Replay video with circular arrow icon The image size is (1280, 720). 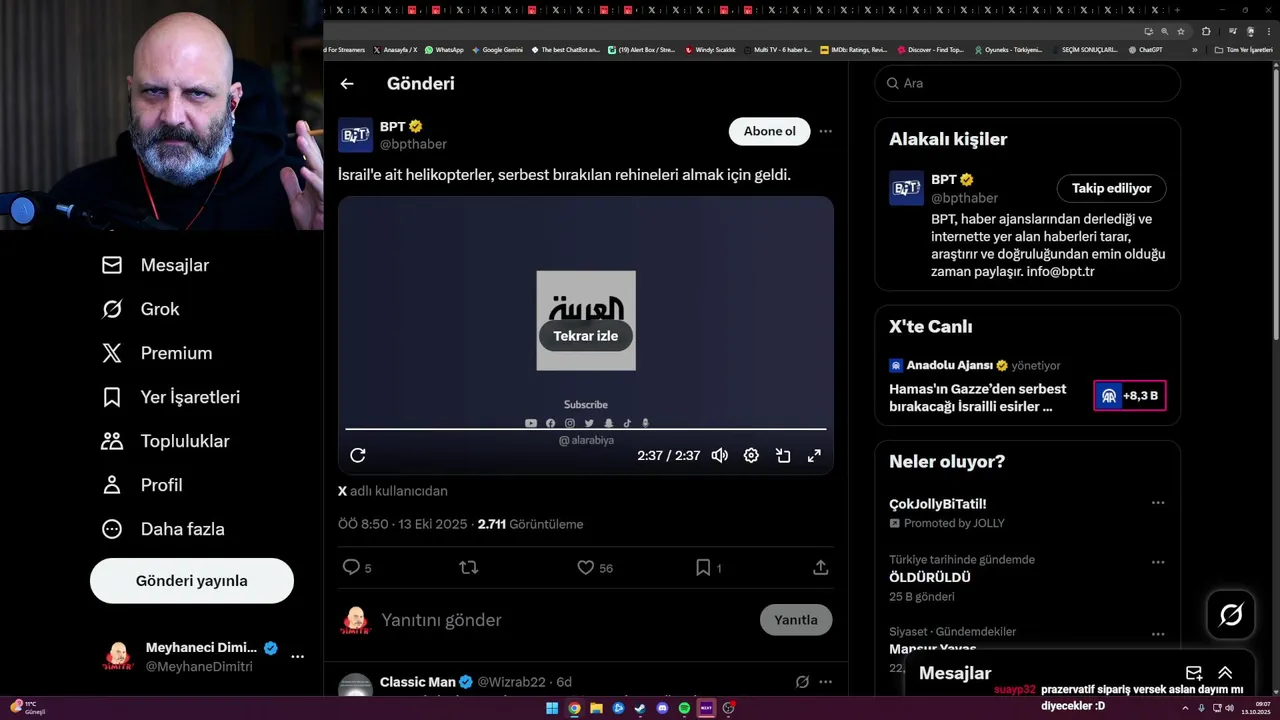point(358,455)
